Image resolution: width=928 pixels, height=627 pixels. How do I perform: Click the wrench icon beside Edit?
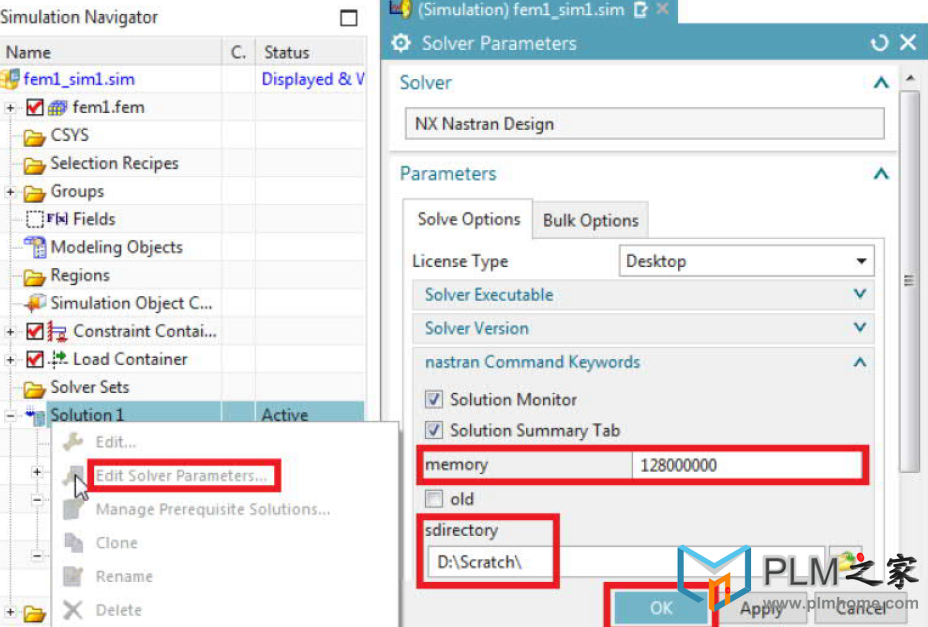click(73, 442)
